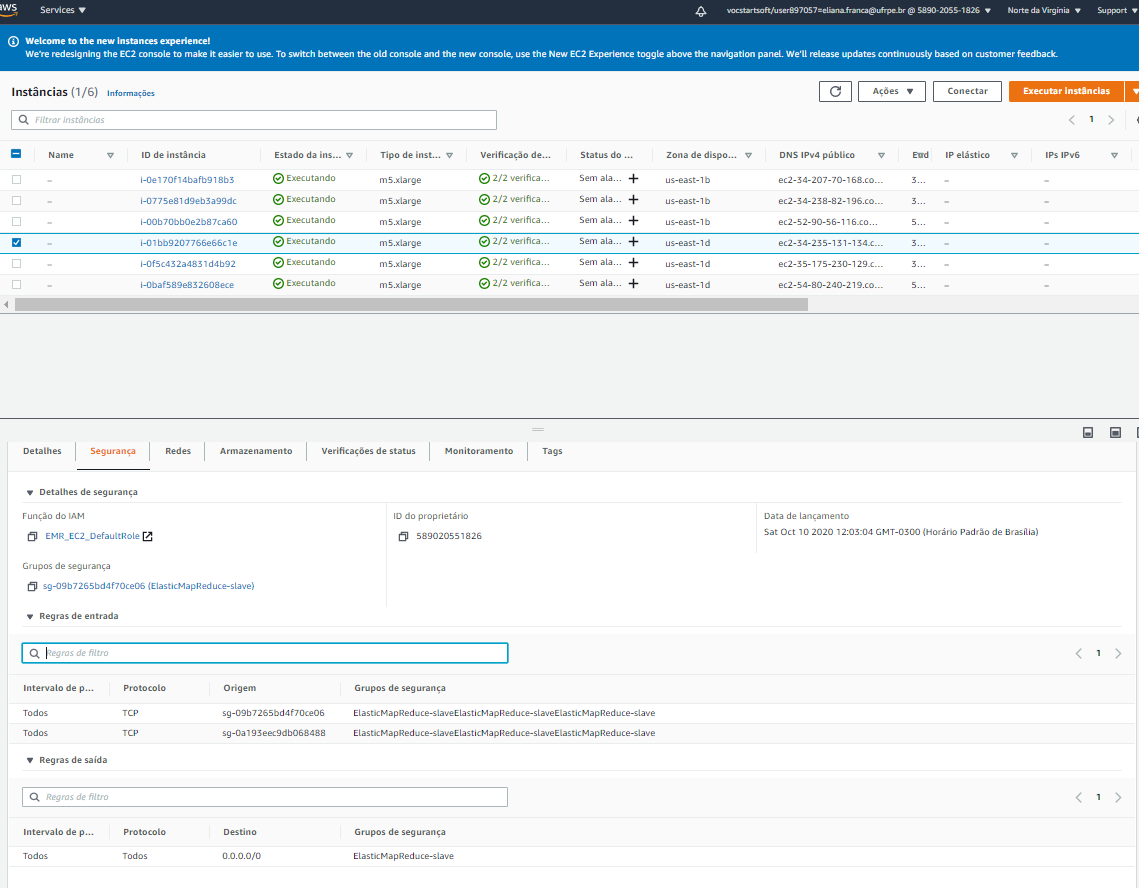
Task: Click the Filtrar instâncias search field
Action: 254,120
